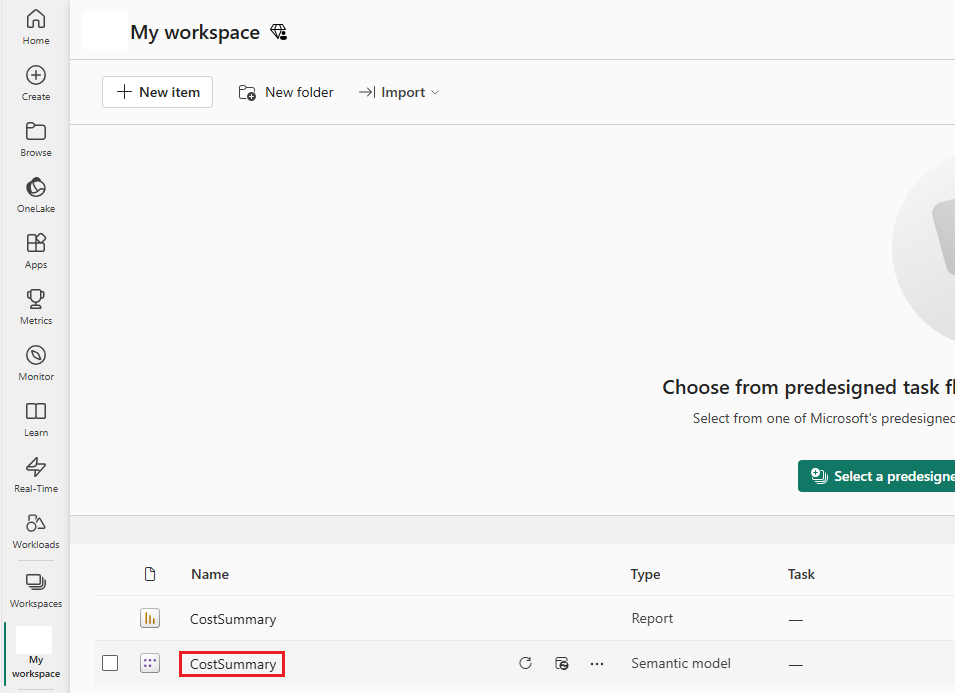The width and height of the screenshot is (955, 693).
Task: Click the 'Choose from predesigned task' heading
Action: pos(808,387)
